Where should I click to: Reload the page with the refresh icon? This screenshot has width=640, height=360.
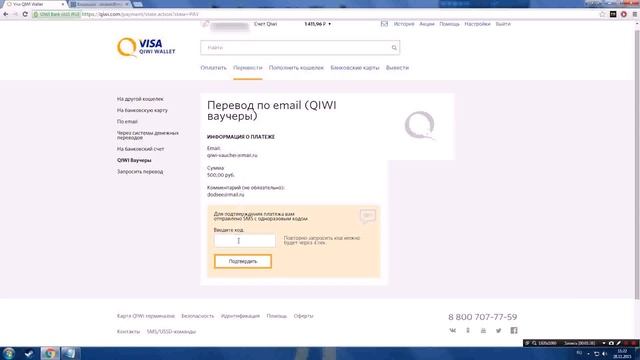(x=25, y=14)
